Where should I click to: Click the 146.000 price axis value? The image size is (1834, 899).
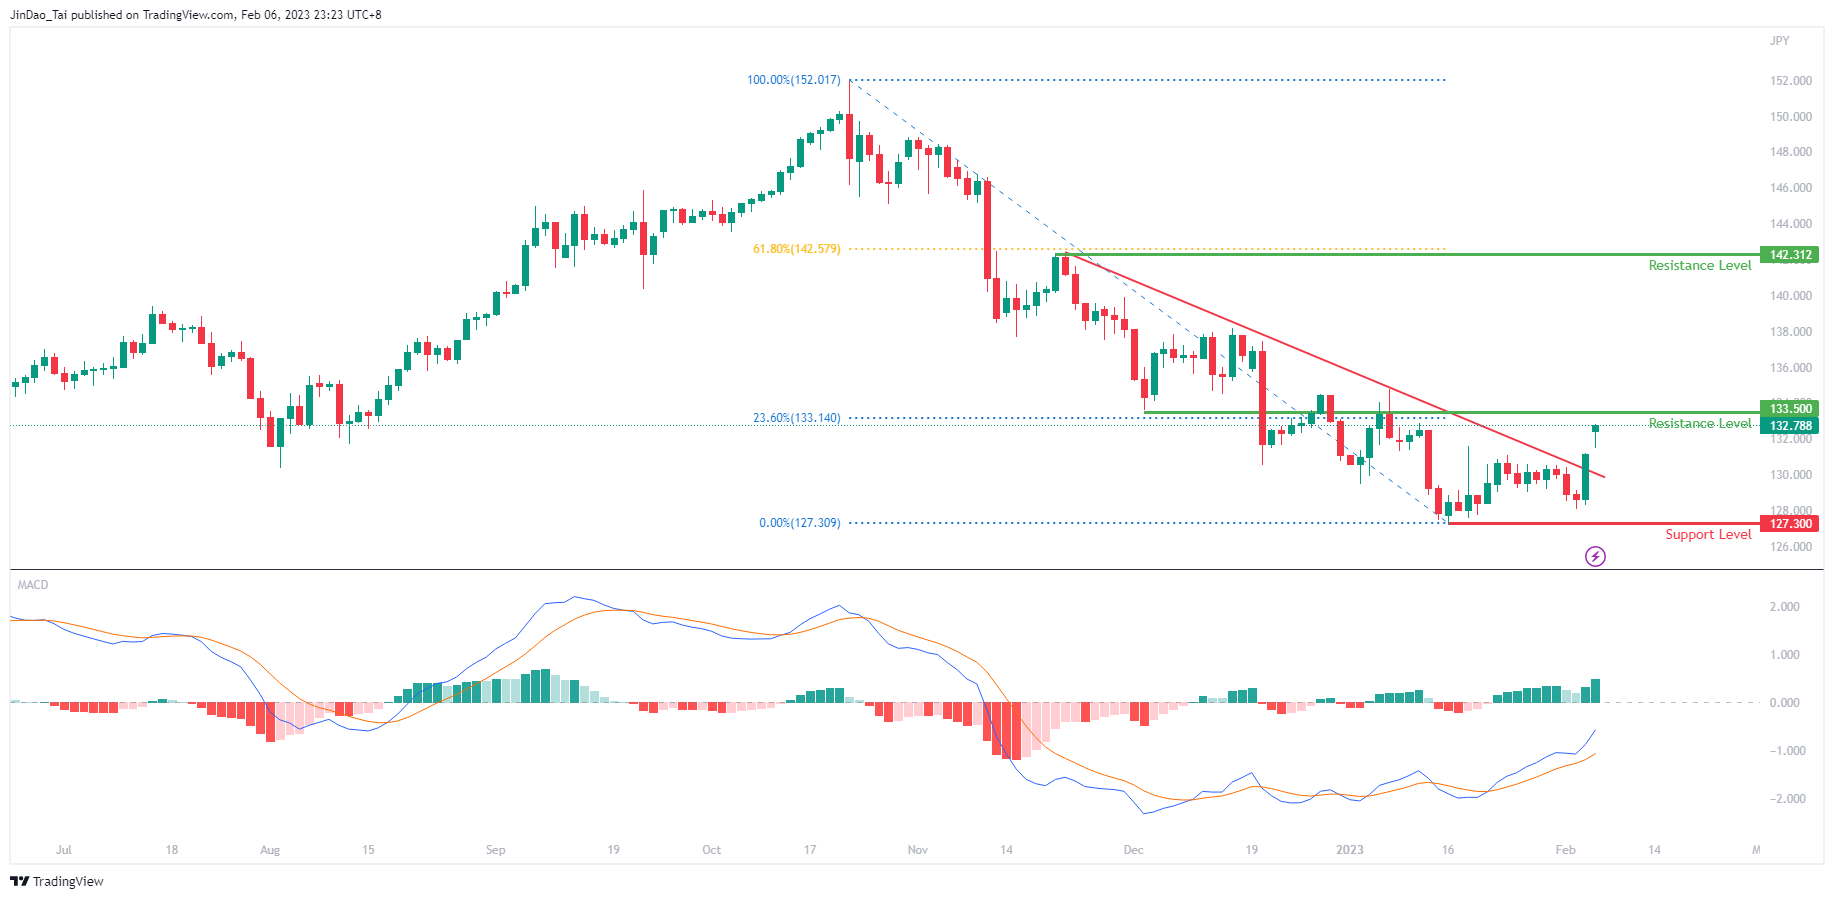coord(1791,188)
